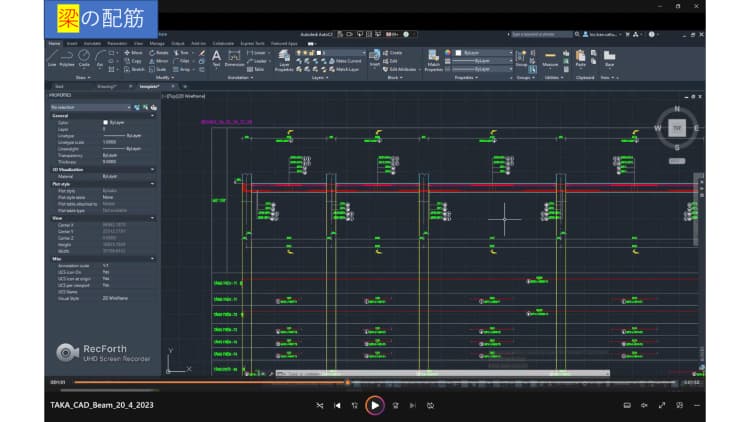Click the Mirror tool

159,61
